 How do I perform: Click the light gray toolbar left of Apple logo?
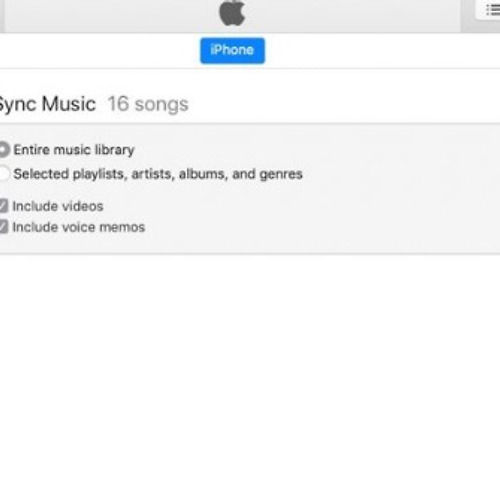(110, 15)
